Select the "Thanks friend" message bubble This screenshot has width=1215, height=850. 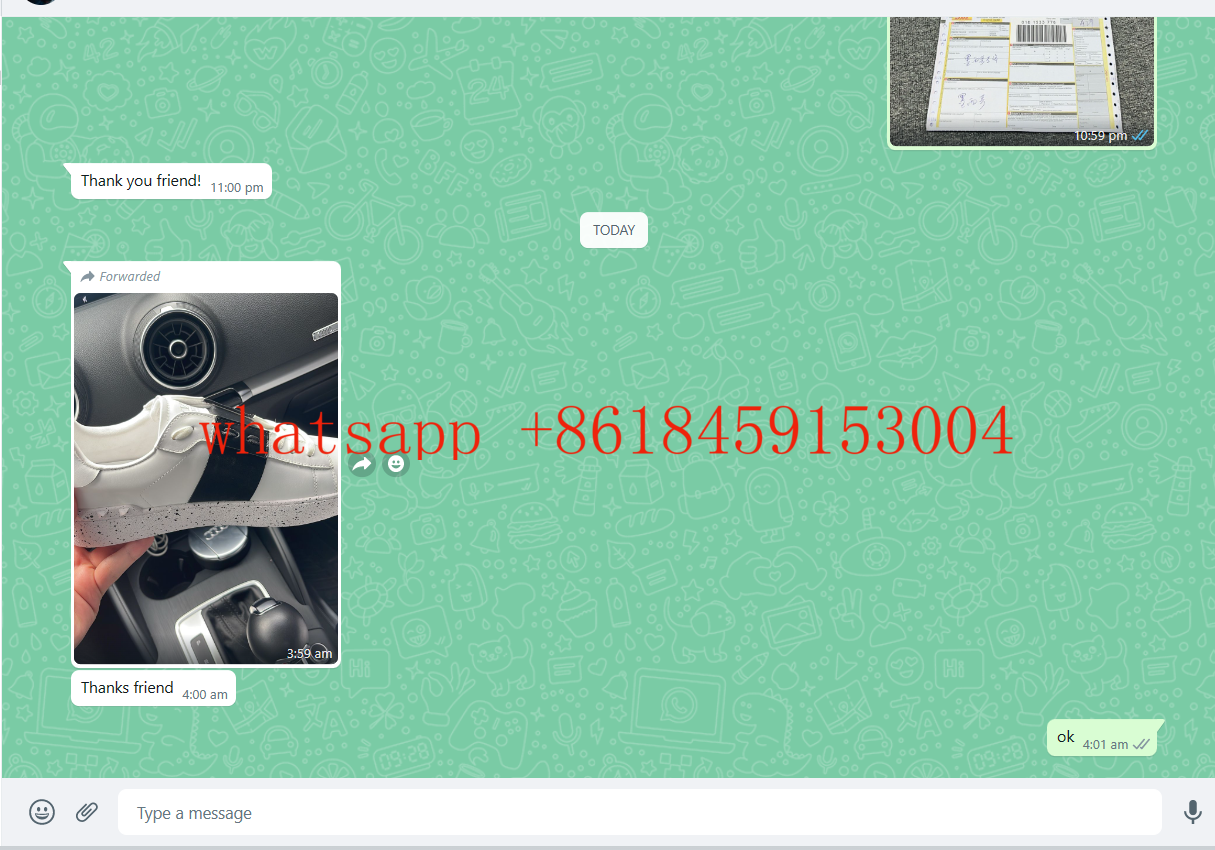[127, 688]
